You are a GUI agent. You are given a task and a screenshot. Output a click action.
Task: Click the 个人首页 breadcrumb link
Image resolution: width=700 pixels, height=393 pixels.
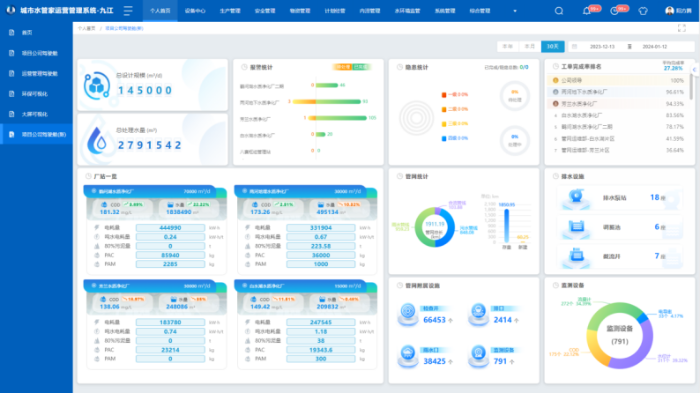[87, 28]
